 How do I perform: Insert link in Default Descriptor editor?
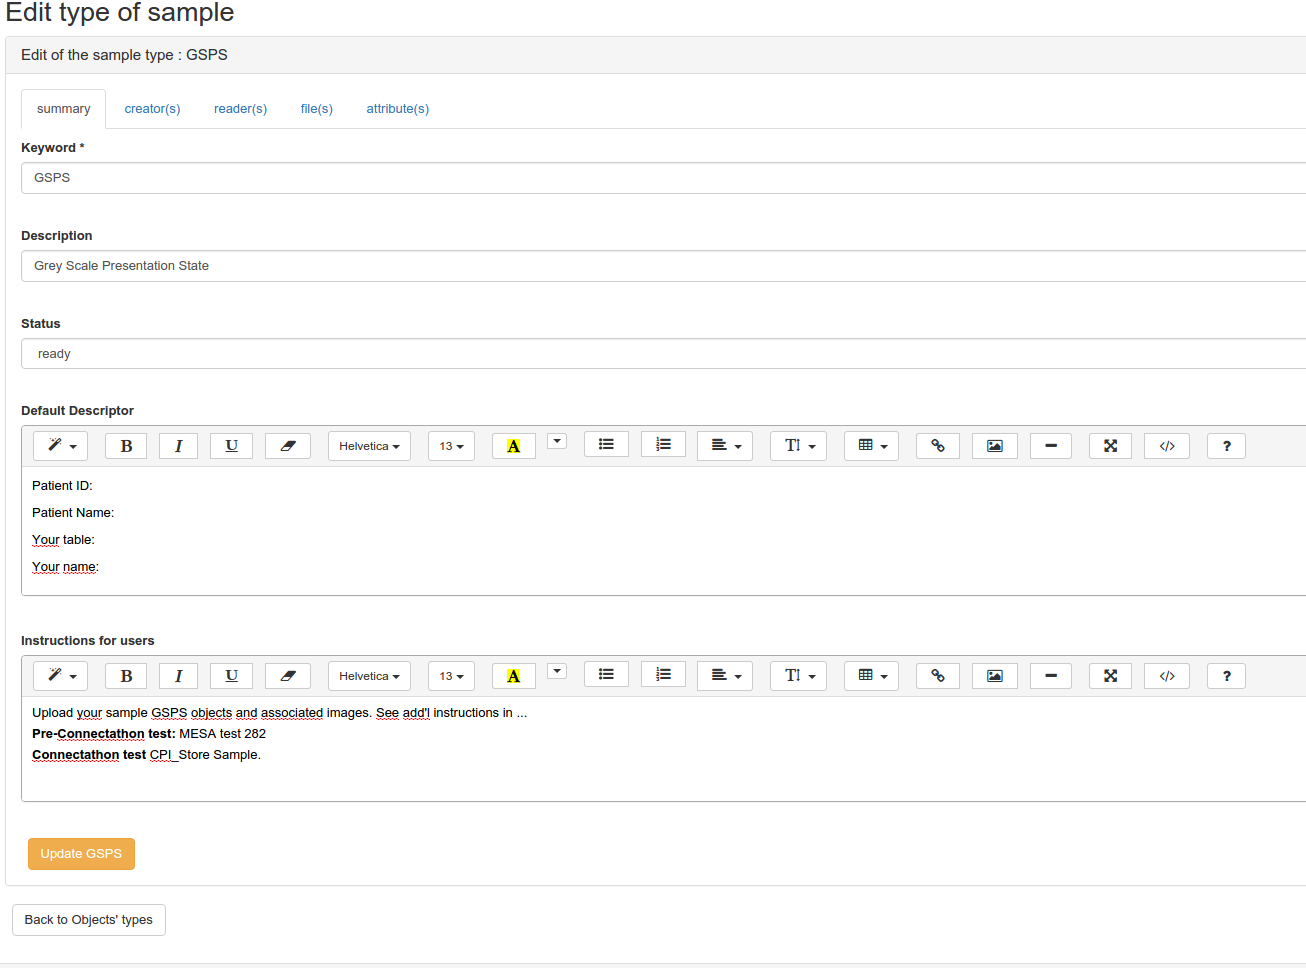(937, 446)
